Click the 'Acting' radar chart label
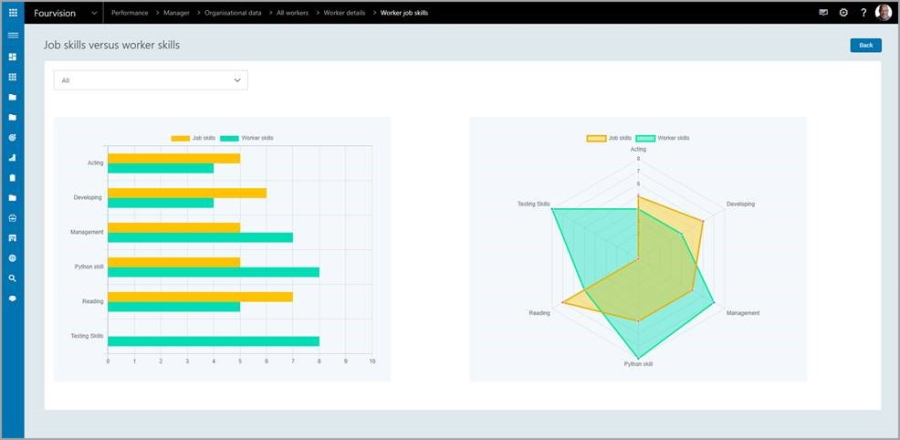The height and width of the screenshot is (440, 900). pos(638,149)
